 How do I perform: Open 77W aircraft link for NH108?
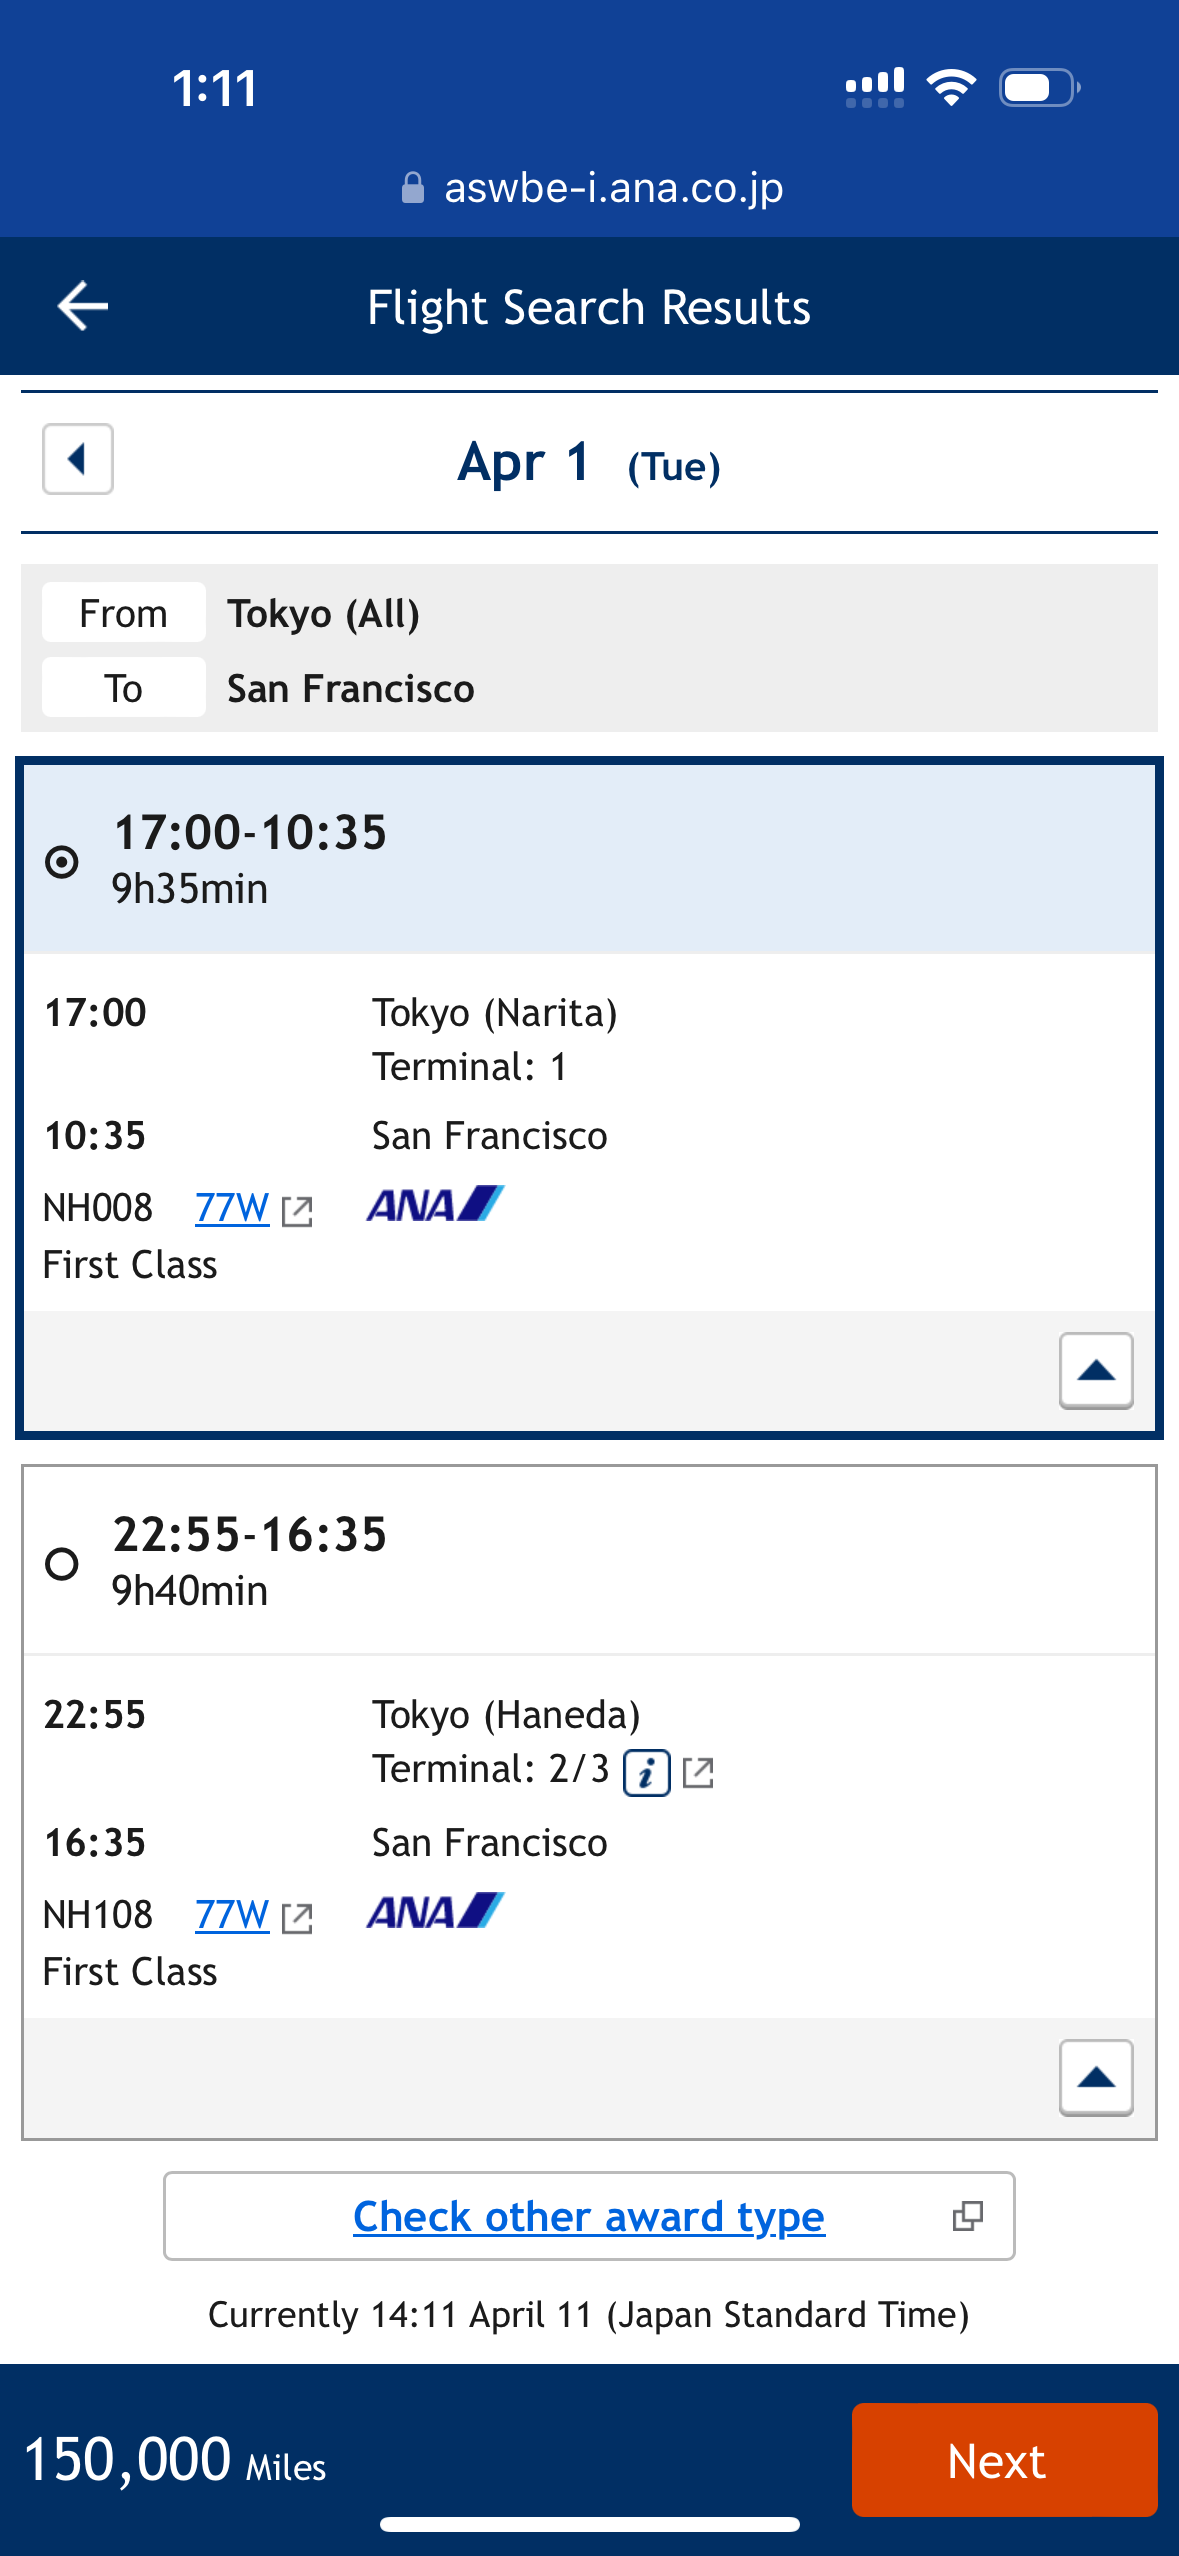click(x=232, y=1915)
